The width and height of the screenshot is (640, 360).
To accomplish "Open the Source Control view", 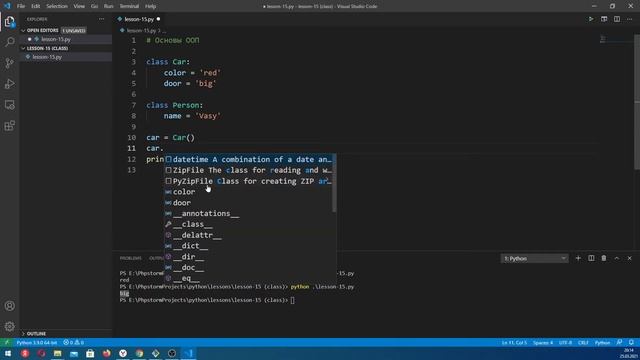I will tap(9, 63).
